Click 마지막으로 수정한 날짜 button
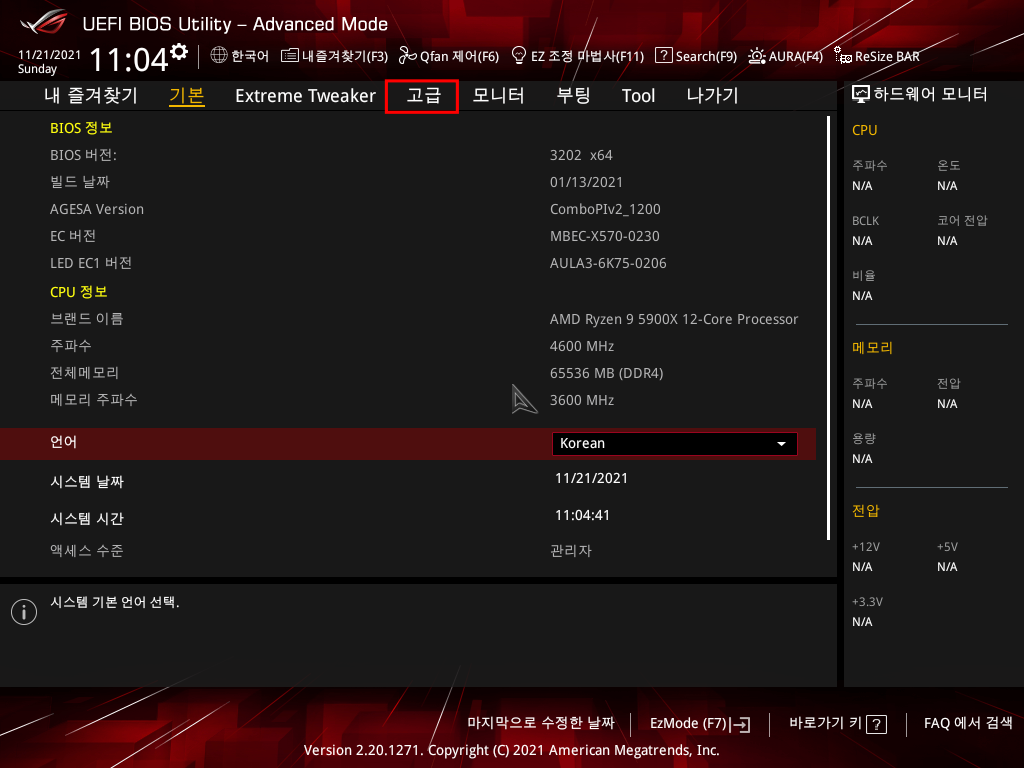 (x=541, y=723)
